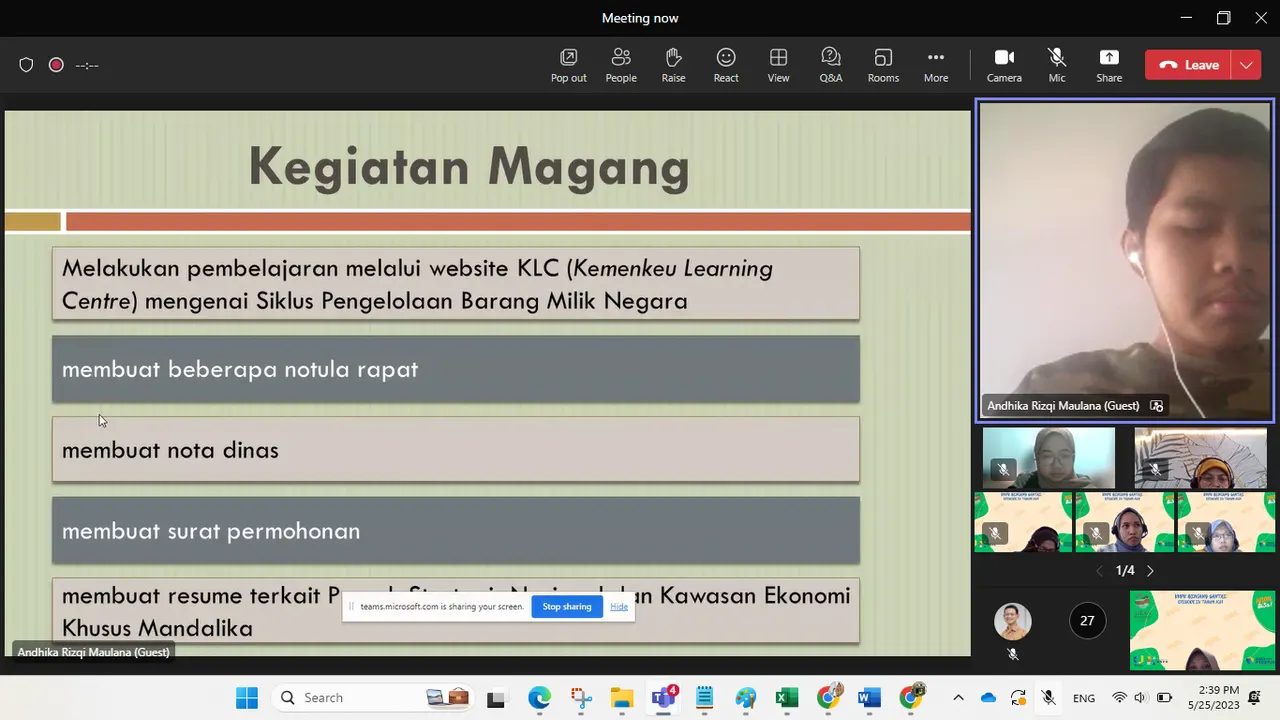Turn on the Camera

tap(1004, 65)
